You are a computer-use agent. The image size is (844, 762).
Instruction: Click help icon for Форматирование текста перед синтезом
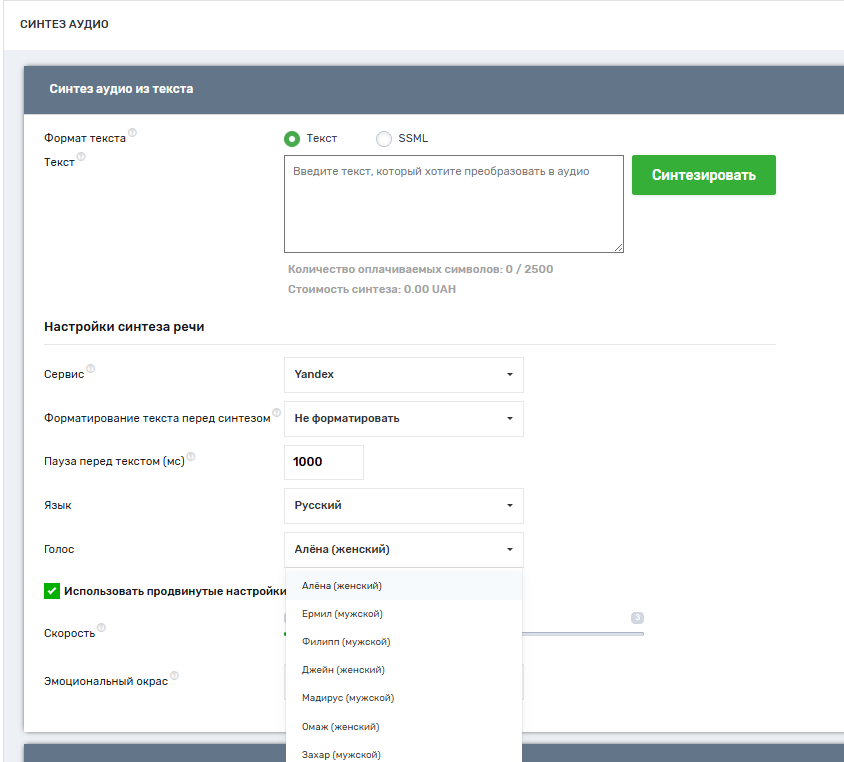coord(277,412)
